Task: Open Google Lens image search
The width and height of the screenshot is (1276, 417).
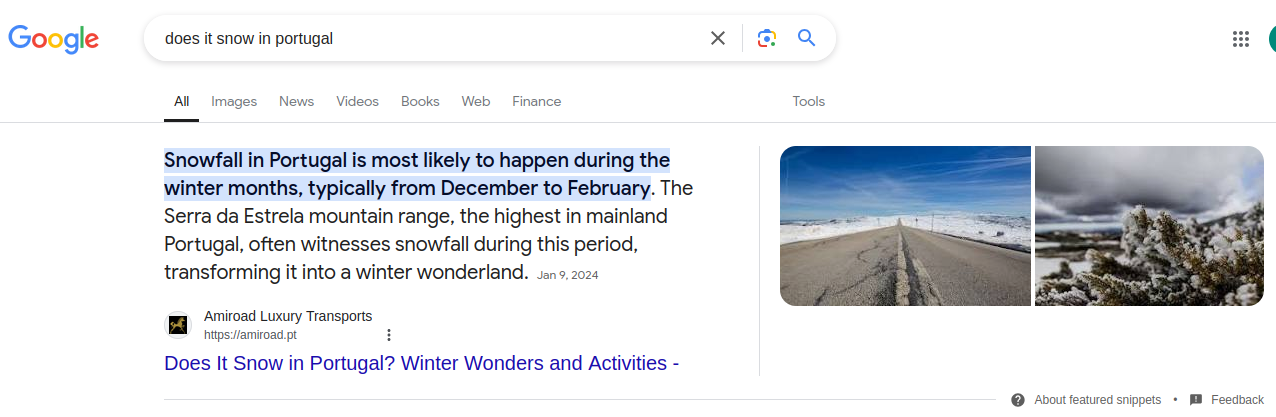Action: click(x=767, y=39)
